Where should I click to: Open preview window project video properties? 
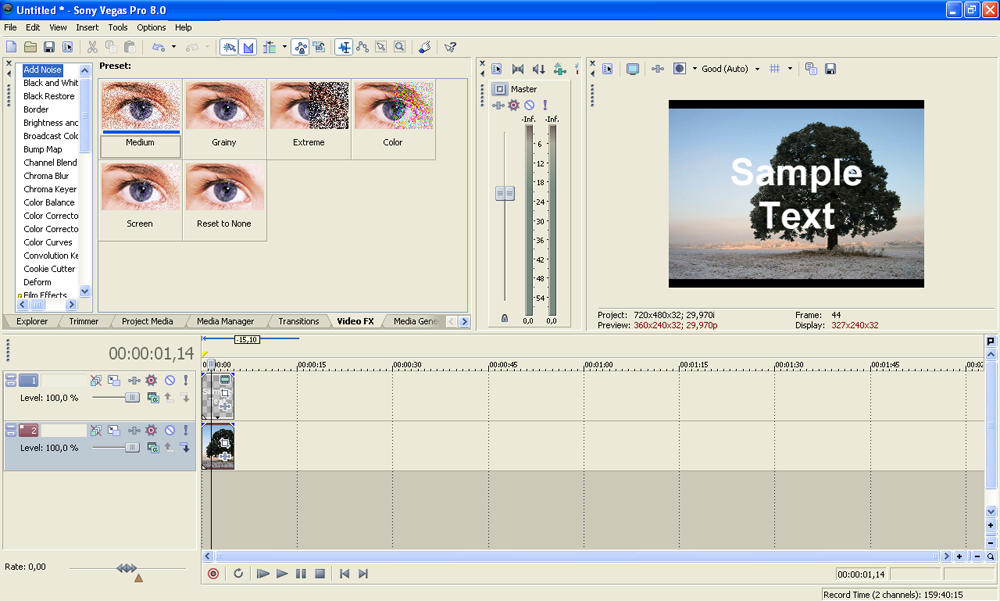point(607,69)
